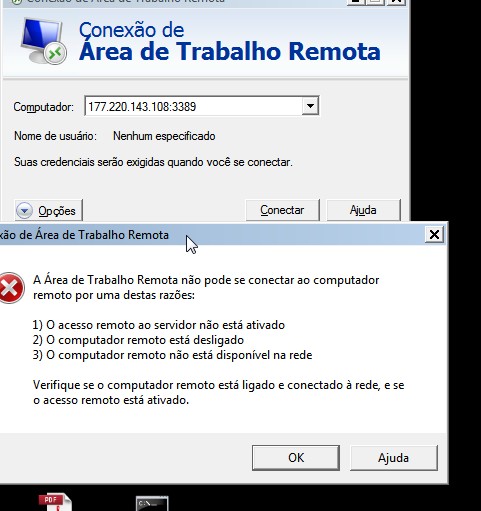This screenshot has height=511, width=481.
Task: Click the red error icon in dialog
Action: (11, 288)
